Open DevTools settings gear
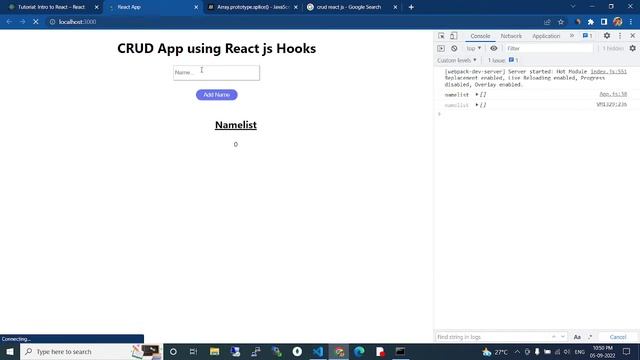Screen dimensions: 640x360 607,36
